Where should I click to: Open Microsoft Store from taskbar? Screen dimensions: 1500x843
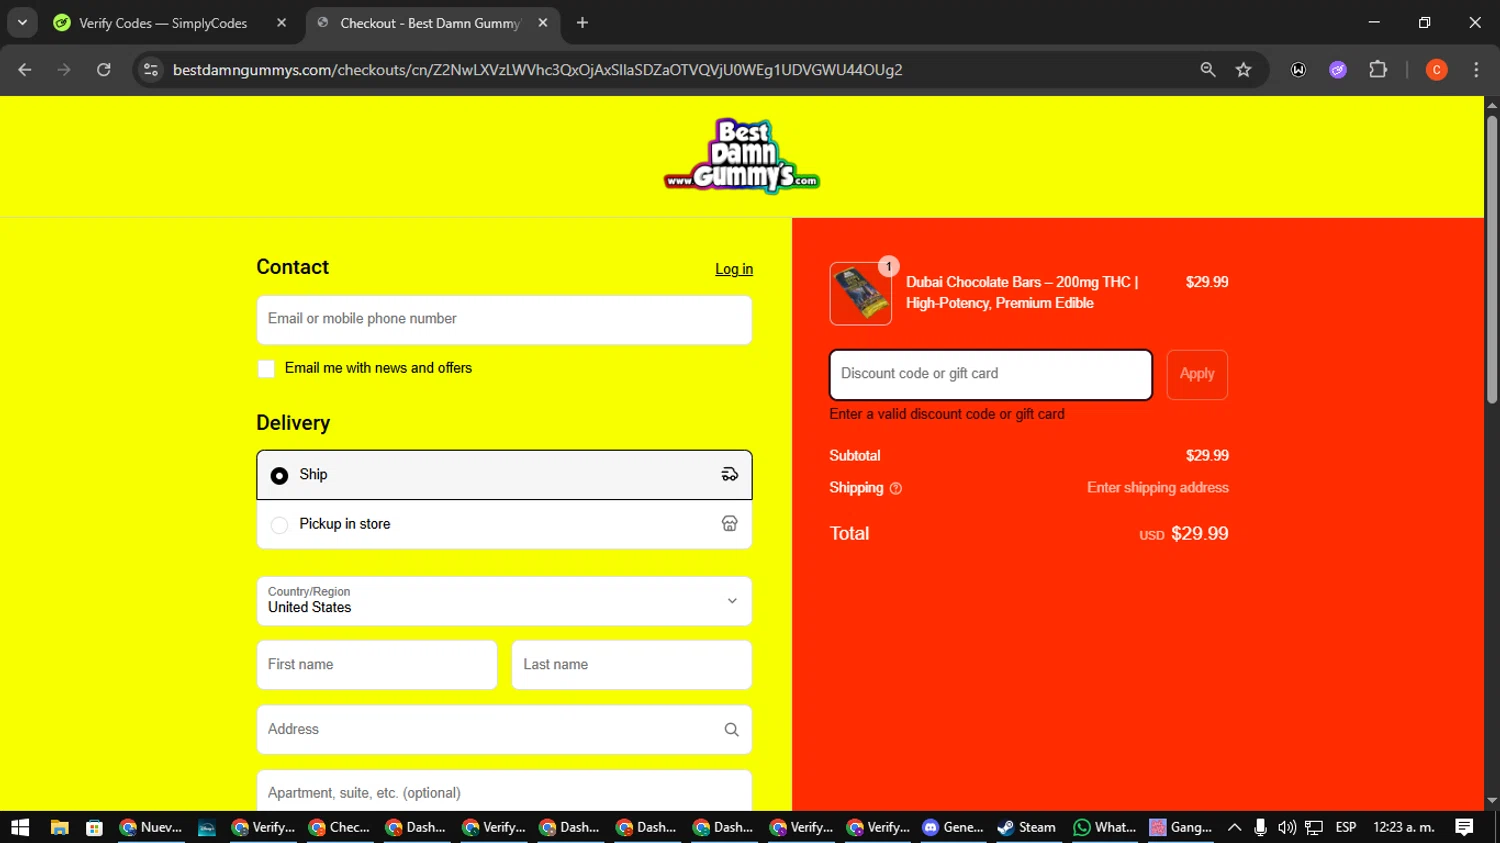click(94, 827)
